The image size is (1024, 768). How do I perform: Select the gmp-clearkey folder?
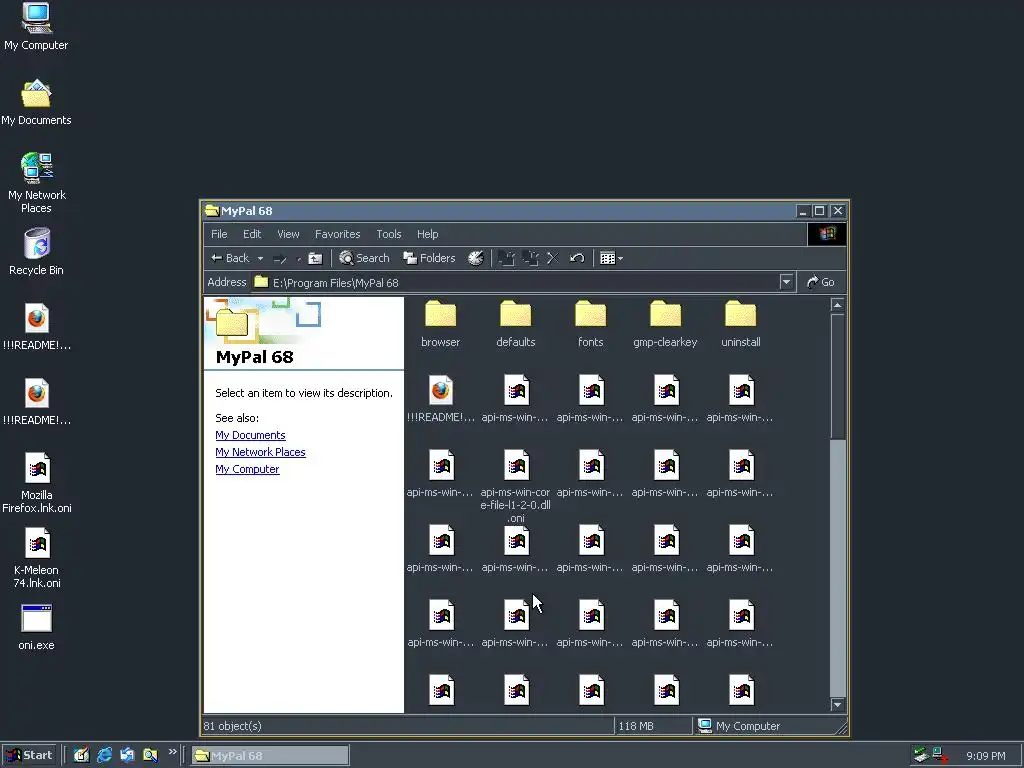pos(665,323)
